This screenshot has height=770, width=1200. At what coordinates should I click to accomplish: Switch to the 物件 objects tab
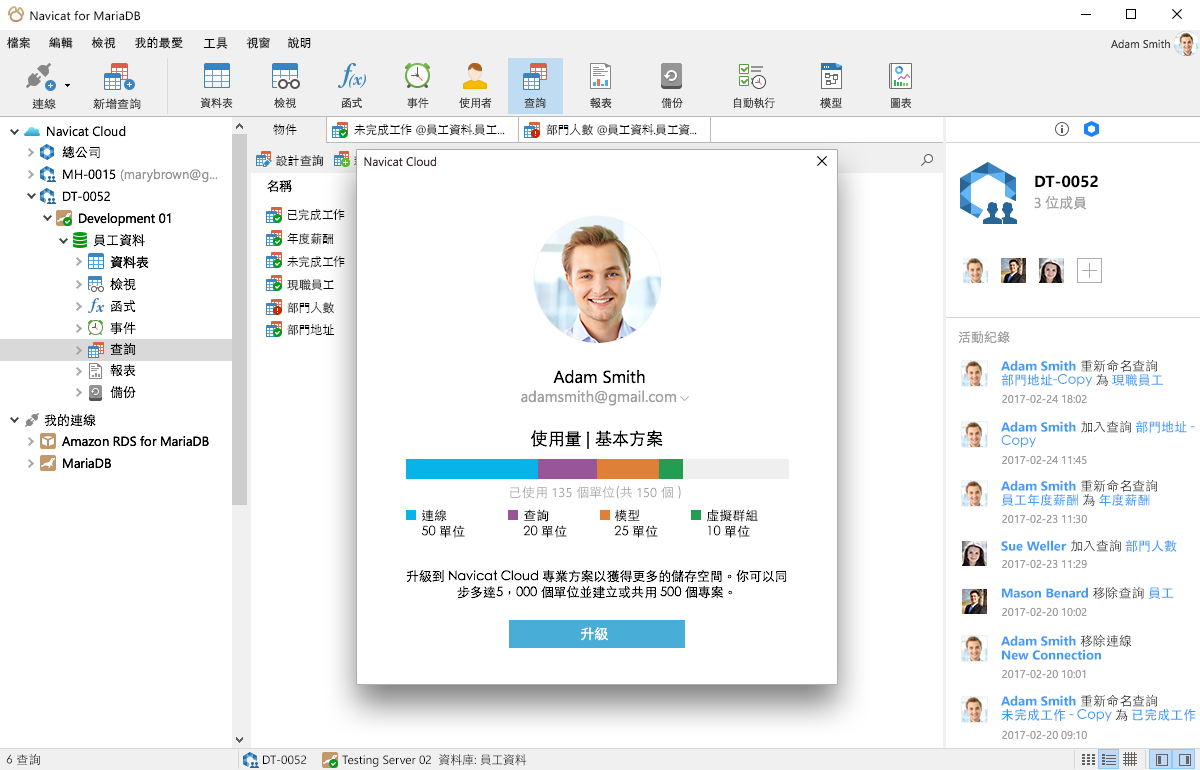[285, 130]
